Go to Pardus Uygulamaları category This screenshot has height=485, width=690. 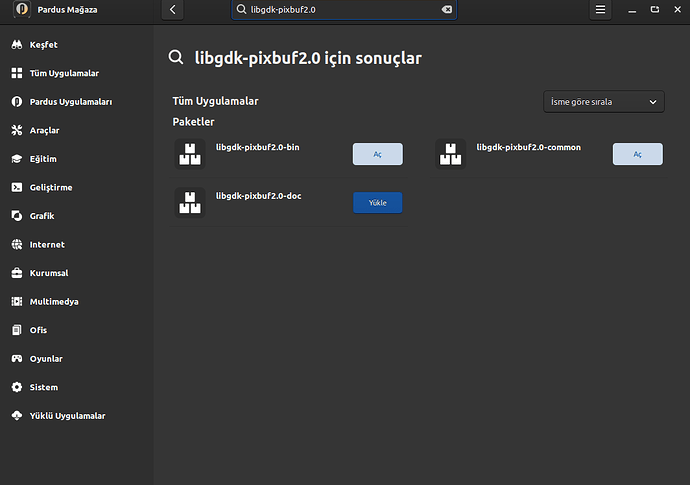tap(70, 102)
